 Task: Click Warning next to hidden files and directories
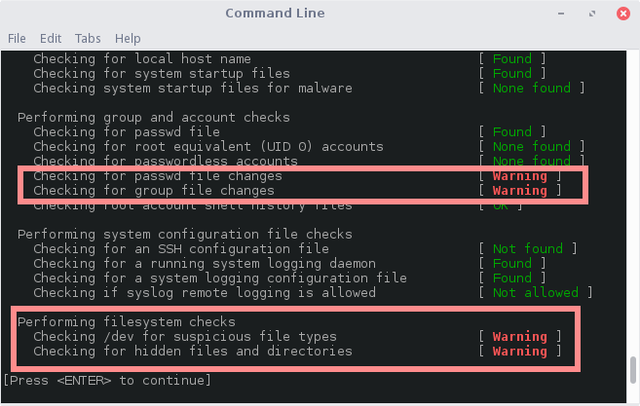[520, 351]
